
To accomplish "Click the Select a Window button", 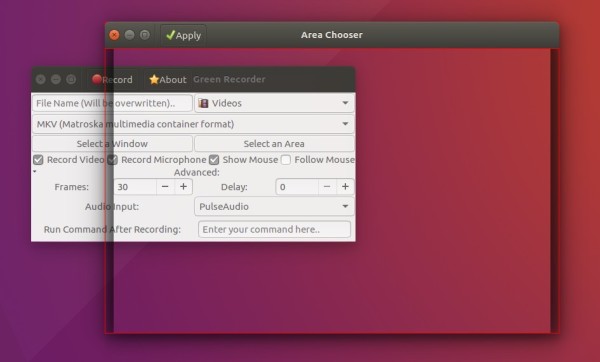I will (112, 144).
